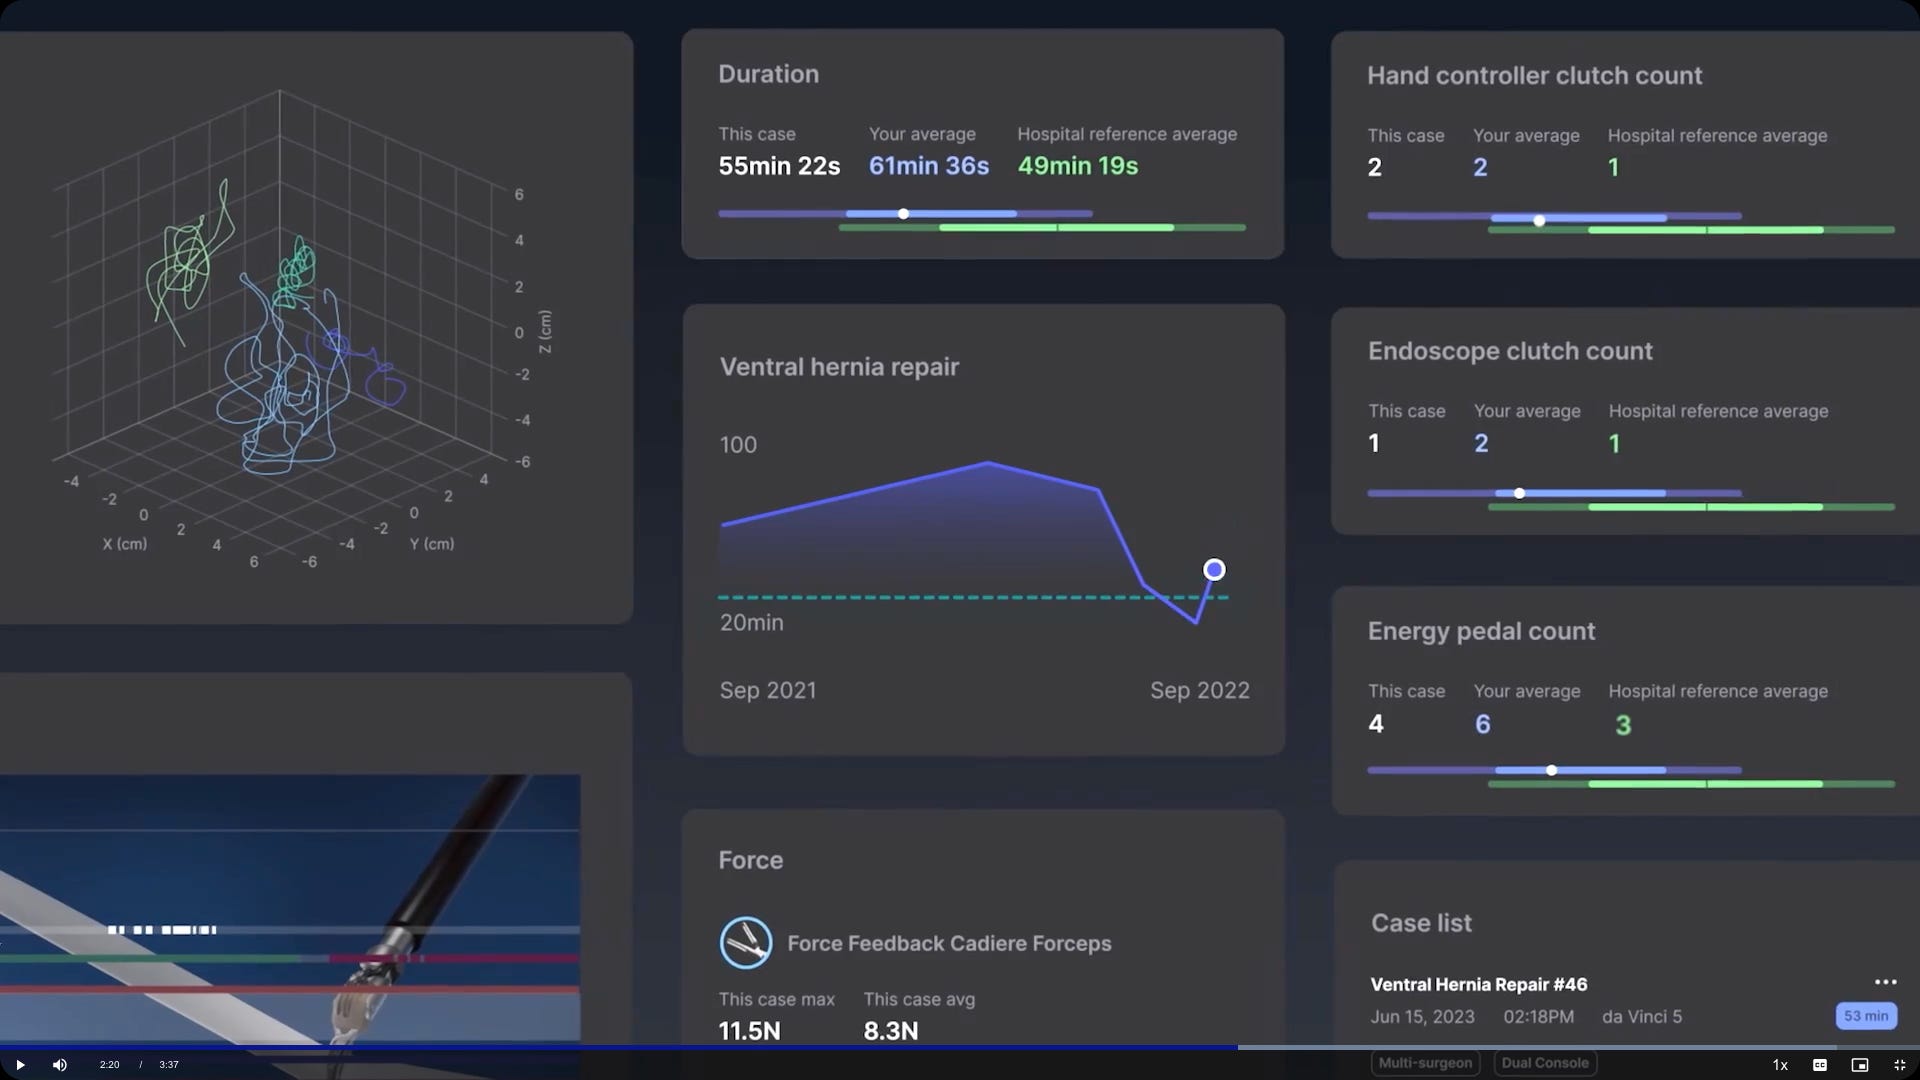This screenshot has height=1080, width=1920.
Task: Open Ventral Hernia Repair #46 options menu
Action: 1885,982
